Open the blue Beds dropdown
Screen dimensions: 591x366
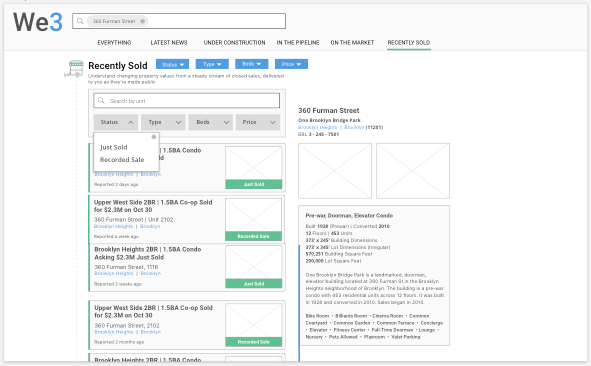(251, 64)
